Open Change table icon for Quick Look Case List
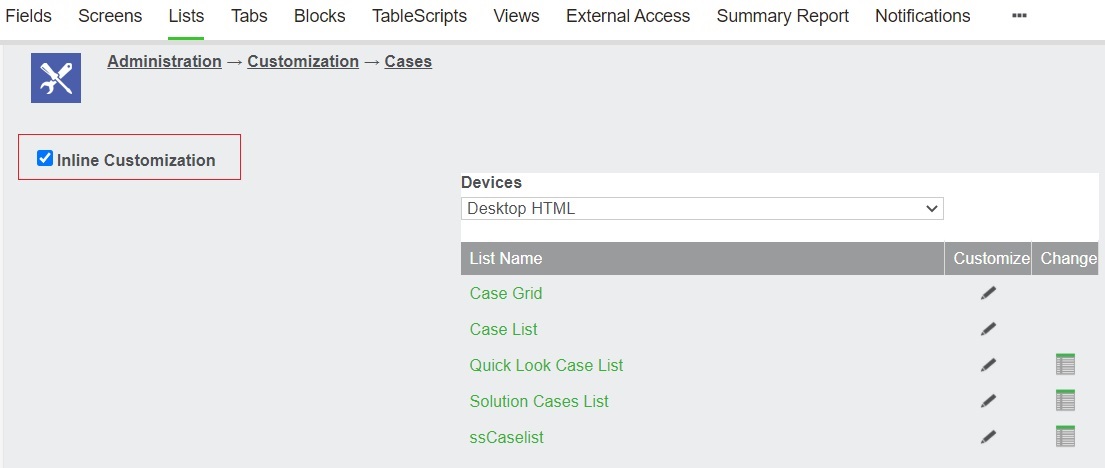This screenshot has width=1105, height=468. click(1065, 364)
